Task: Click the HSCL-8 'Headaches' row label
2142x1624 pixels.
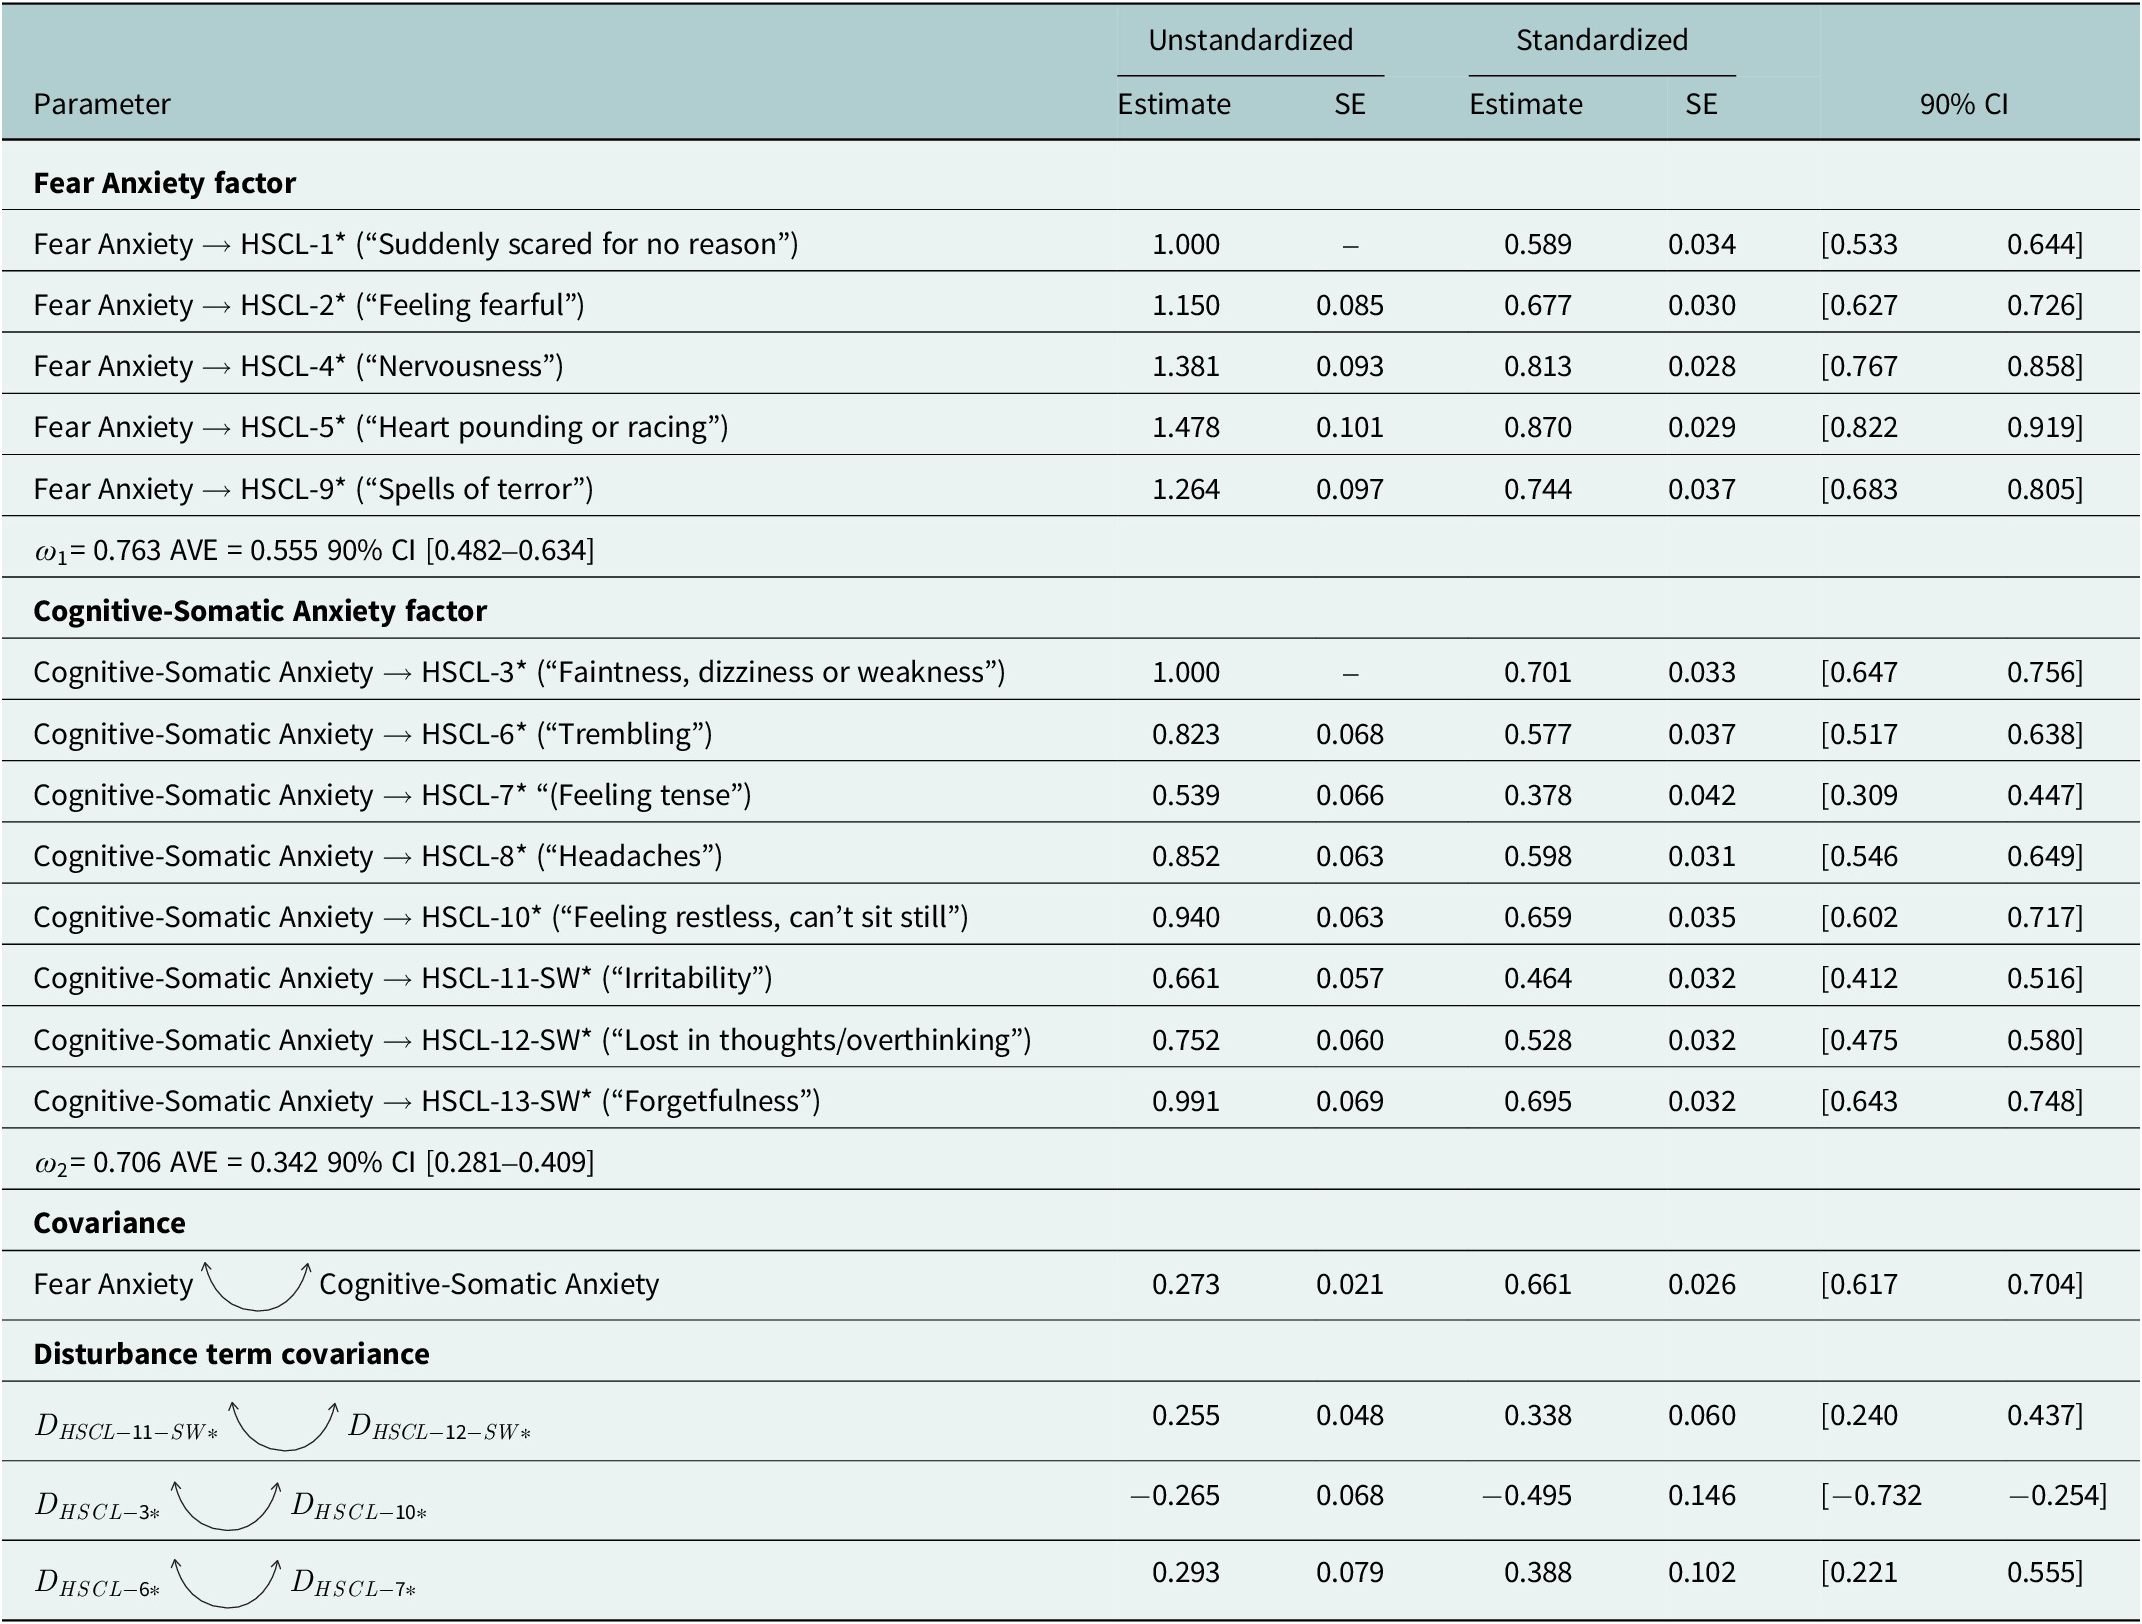Action: coord(378,856)
